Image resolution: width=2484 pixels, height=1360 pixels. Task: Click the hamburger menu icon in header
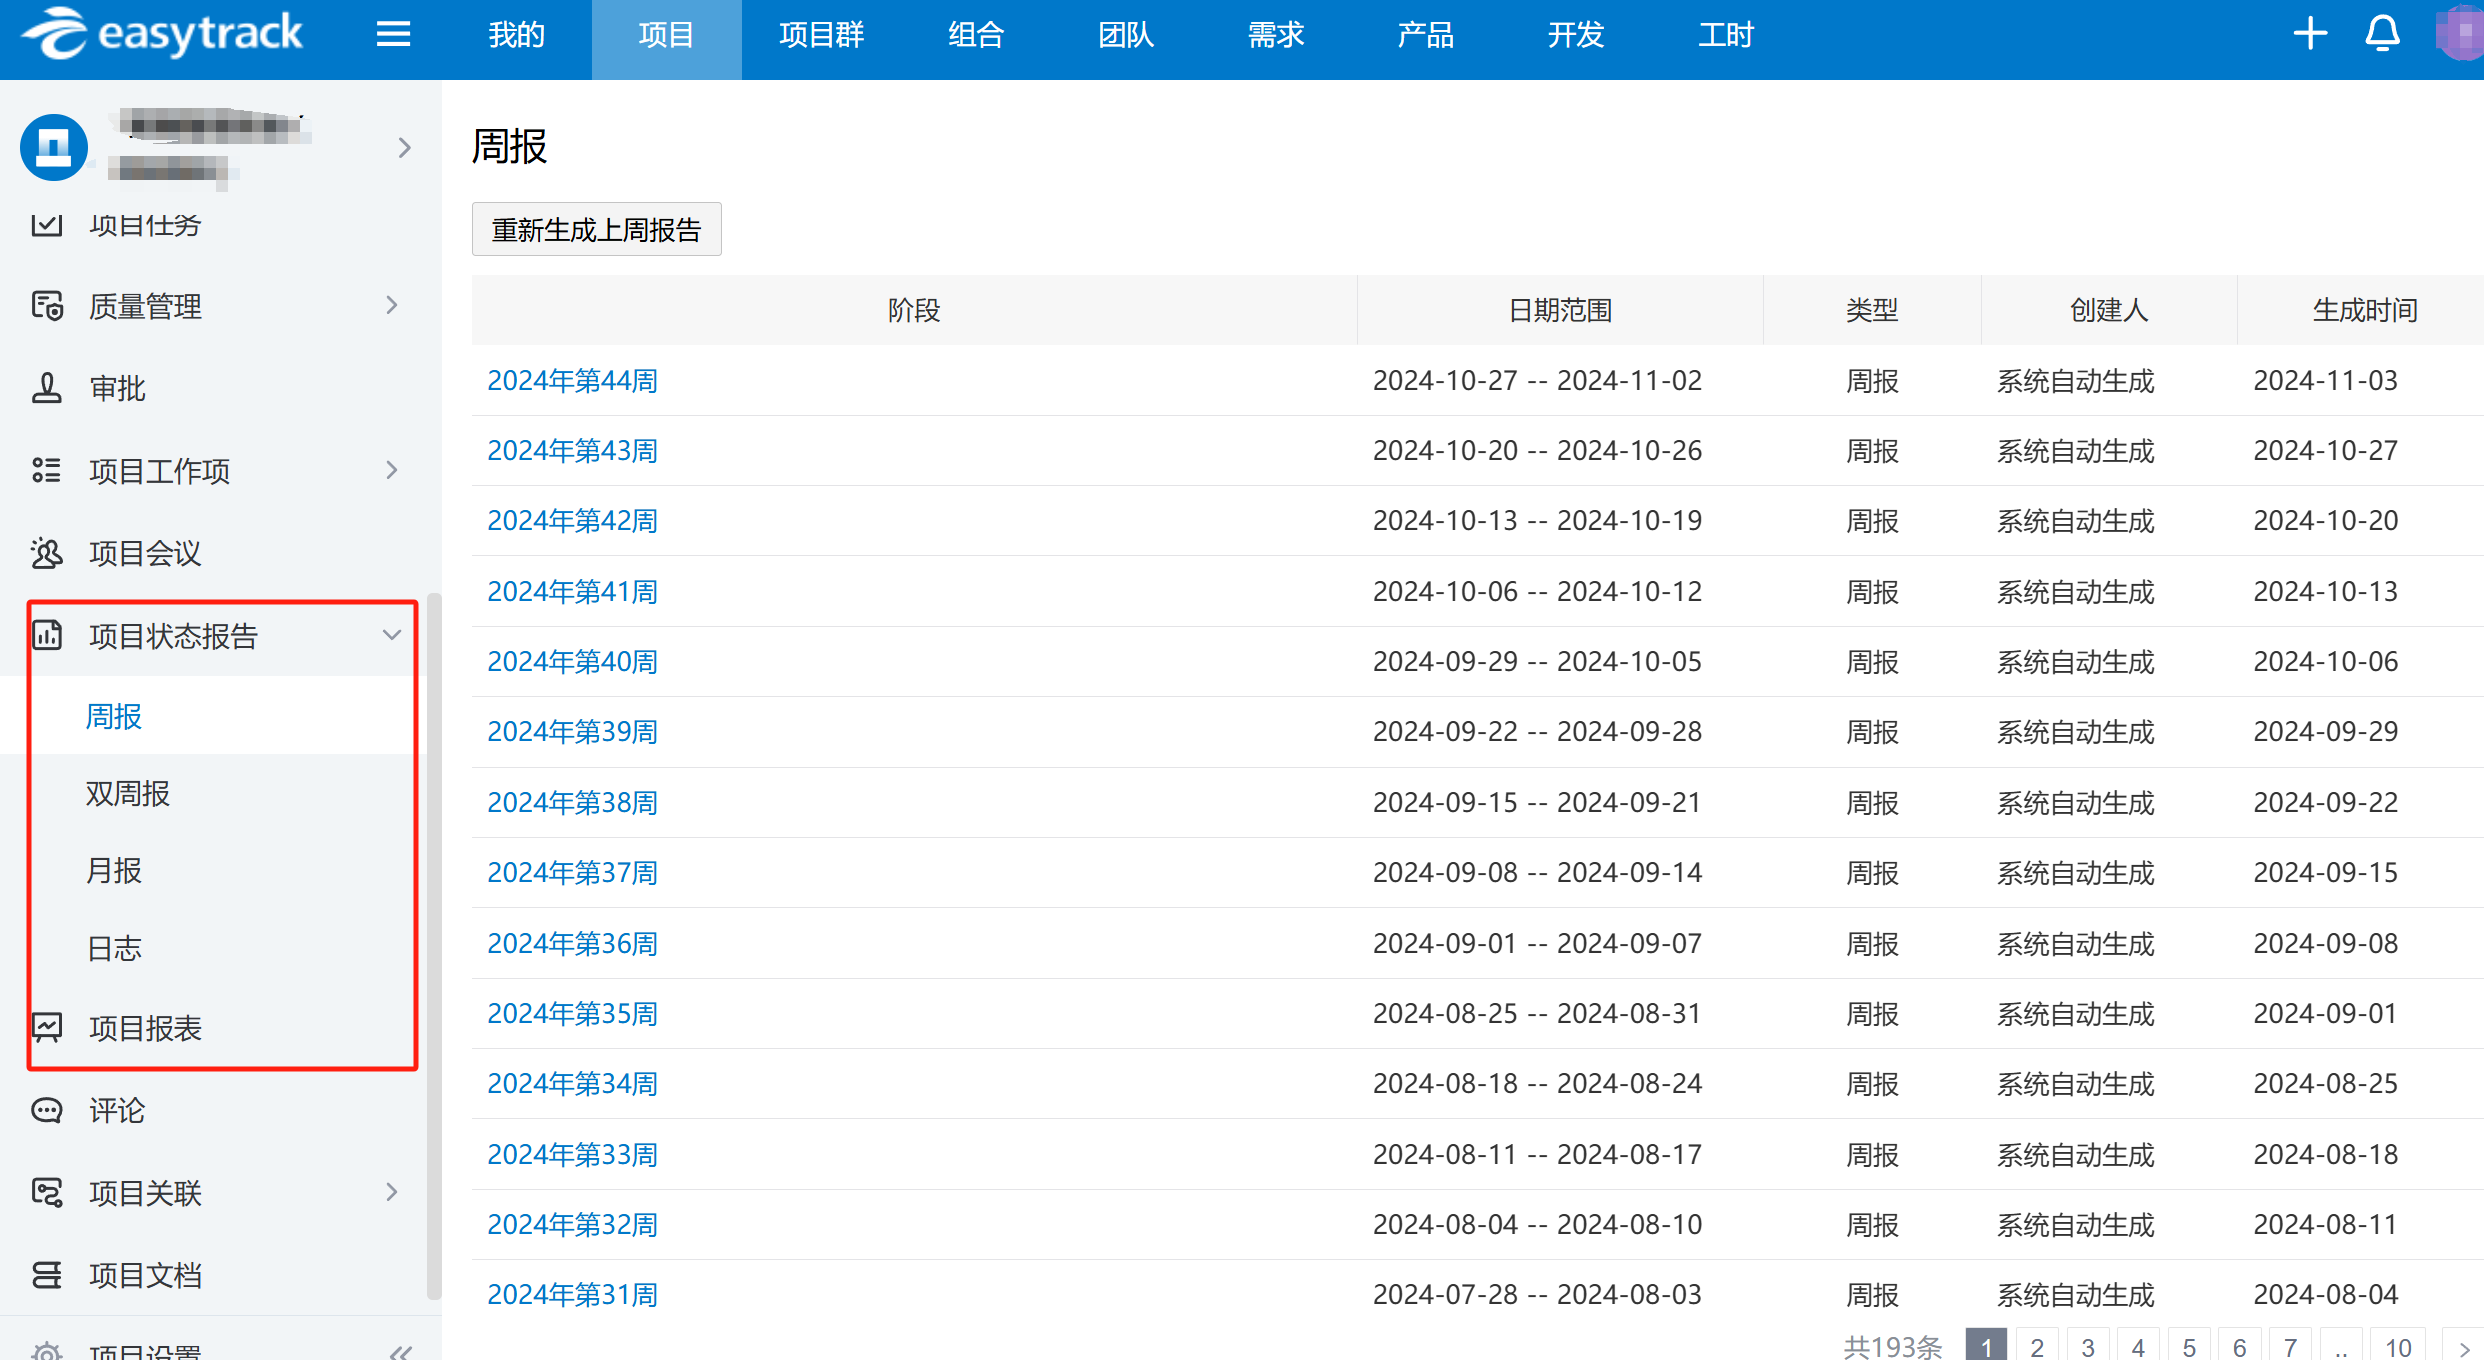[393, 35]
